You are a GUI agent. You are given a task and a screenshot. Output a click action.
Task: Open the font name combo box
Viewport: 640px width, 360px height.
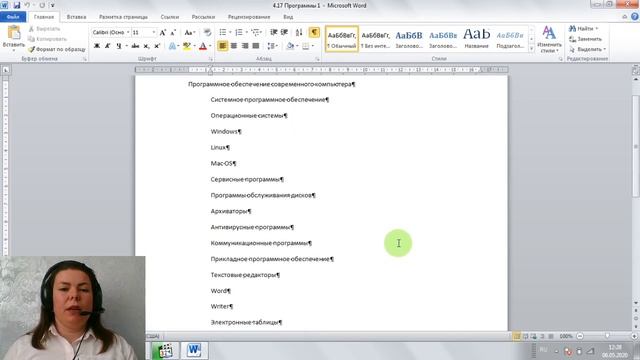[x=111, y=32]
